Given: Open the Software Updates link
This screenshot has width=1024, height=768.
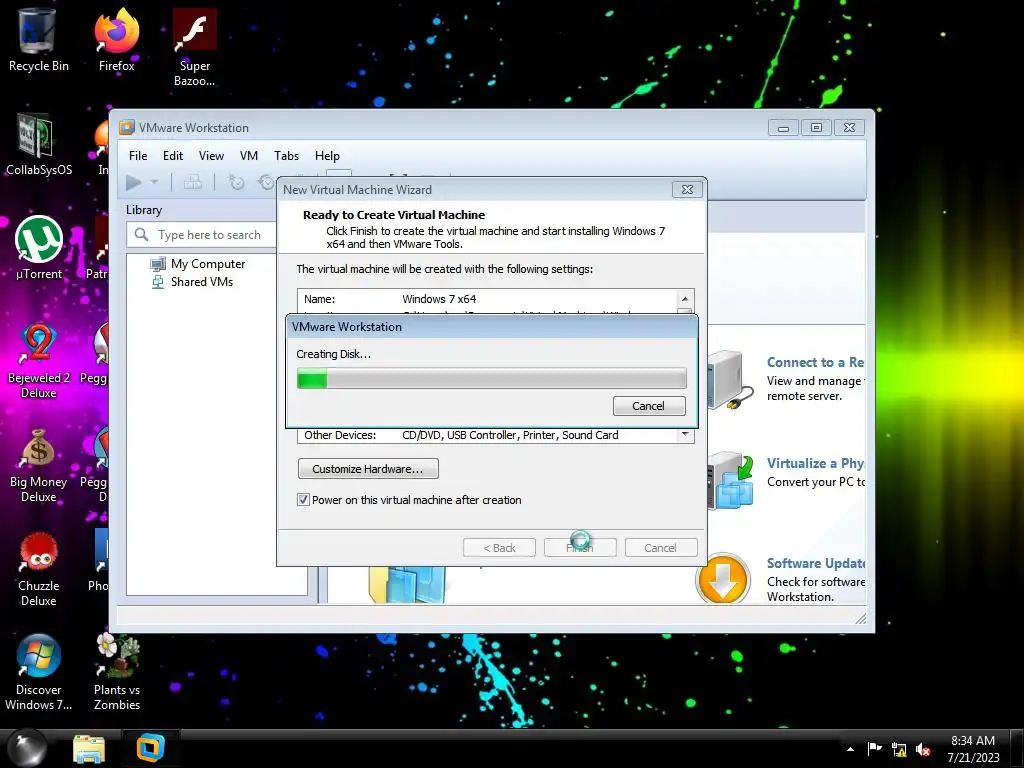Looking at the screenshot, I should pyautogui.click(x=816, y=563).
